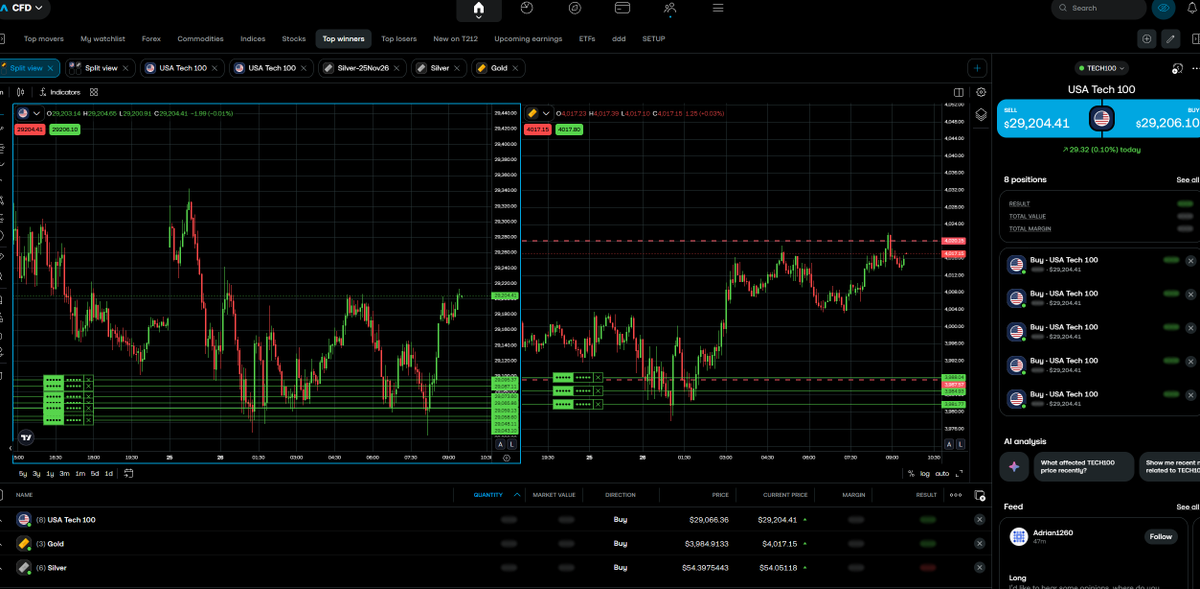1200x589 pixels.
Task: Toggle percent scale on right chart
Action: pyautogui.click(x=911, y=473)
